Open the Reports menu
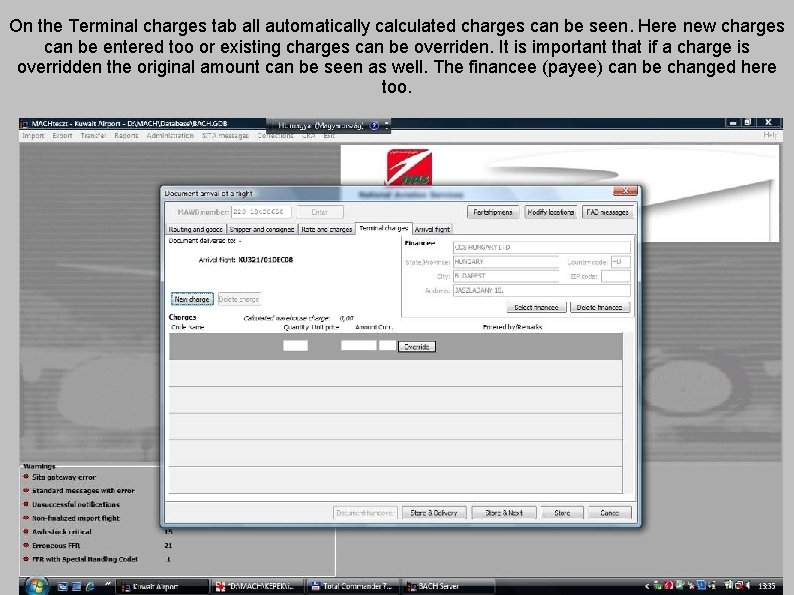This screenshot has height=595, width=794. click(126, 136)
